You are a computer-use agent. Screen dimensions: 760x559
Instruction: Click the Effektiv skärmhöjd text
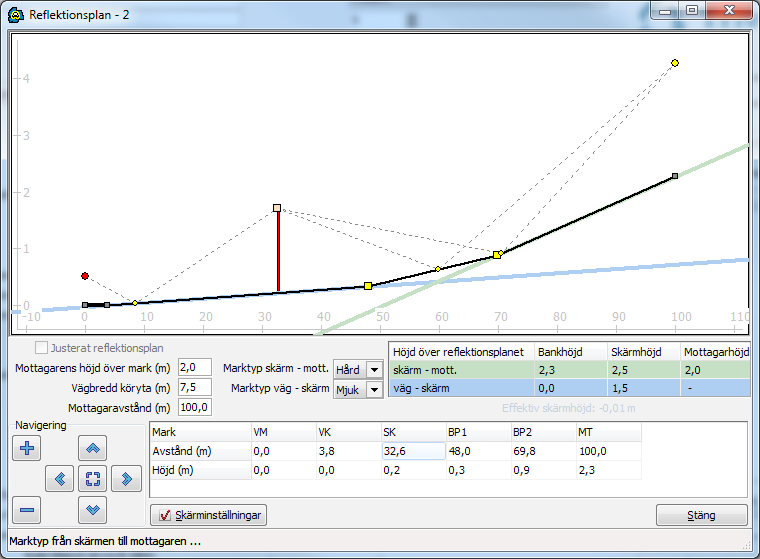pyautogui.click(x=568, y=408)
